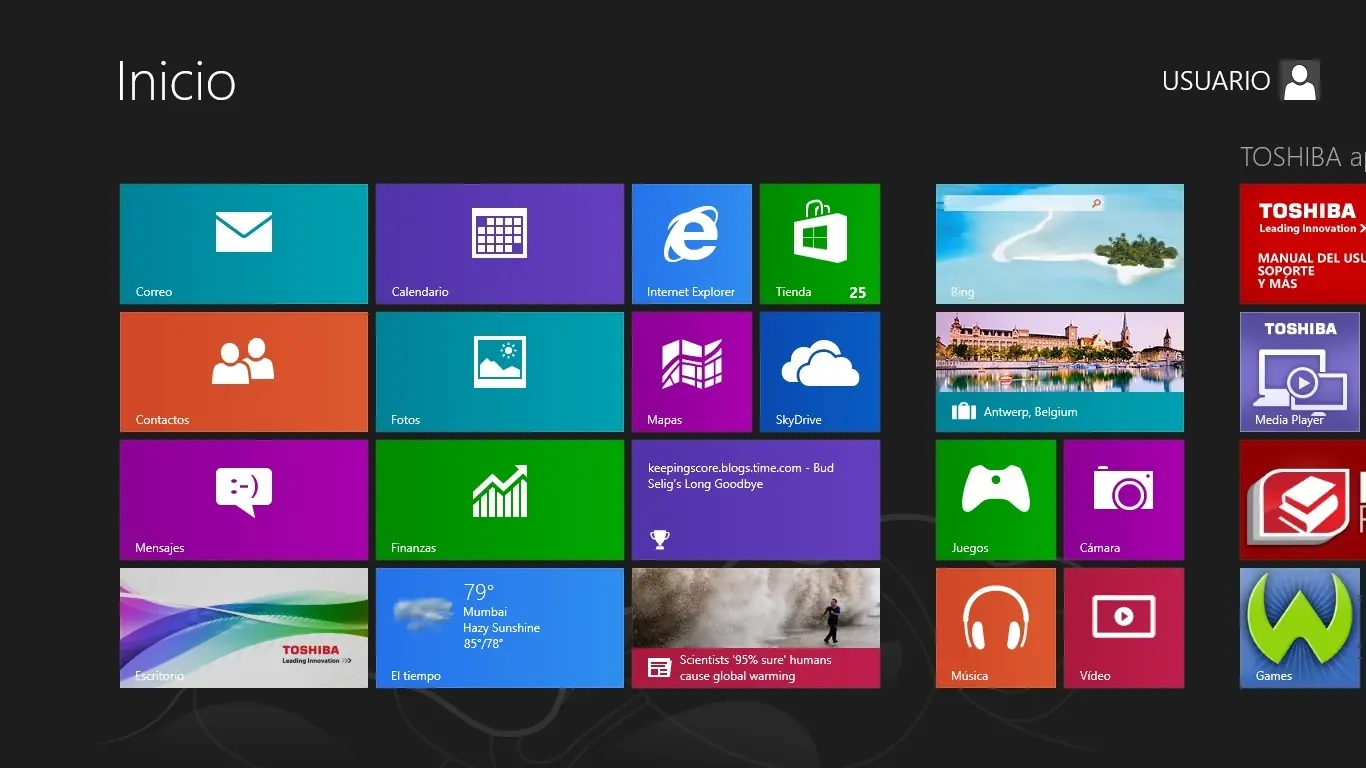Open the Vídeo tile
1366x768 pixels.
tap(1124, 628)
